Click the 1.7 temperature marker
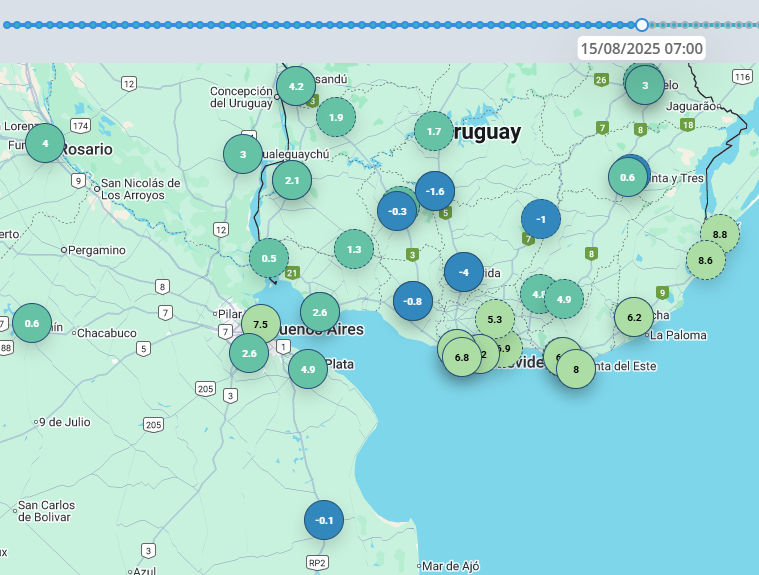This screenshot has height=575, width=759. click(x=434, y=131)
